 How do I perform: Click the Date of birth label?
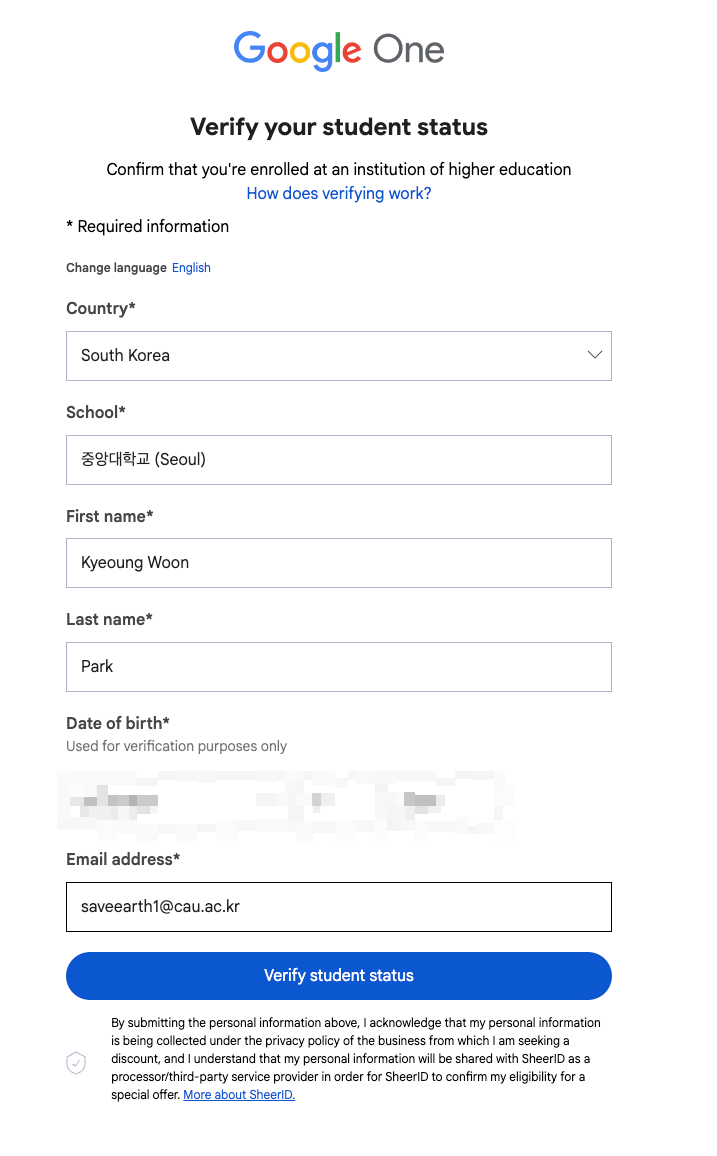point(118,723)
